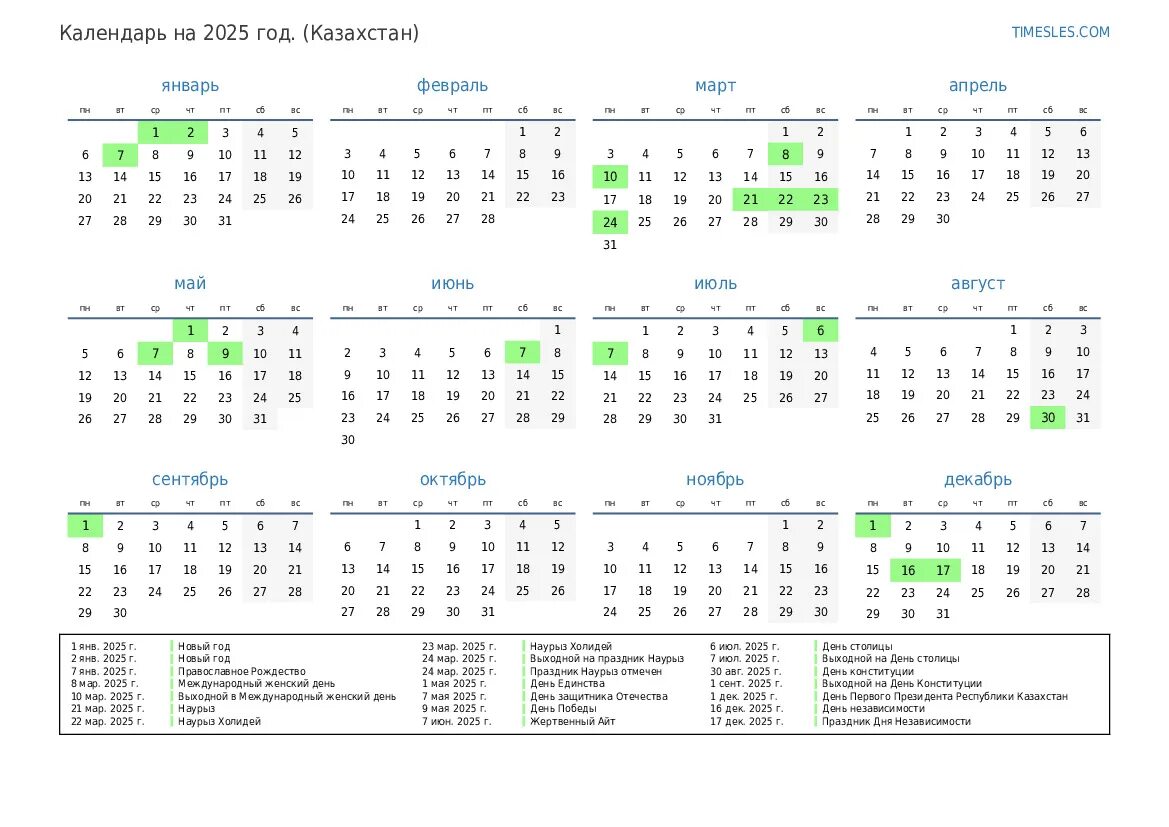This screenshot has width=1169, height=827.
Task: Select highlighted January 7 holiday date
Action: pos(120,155)
